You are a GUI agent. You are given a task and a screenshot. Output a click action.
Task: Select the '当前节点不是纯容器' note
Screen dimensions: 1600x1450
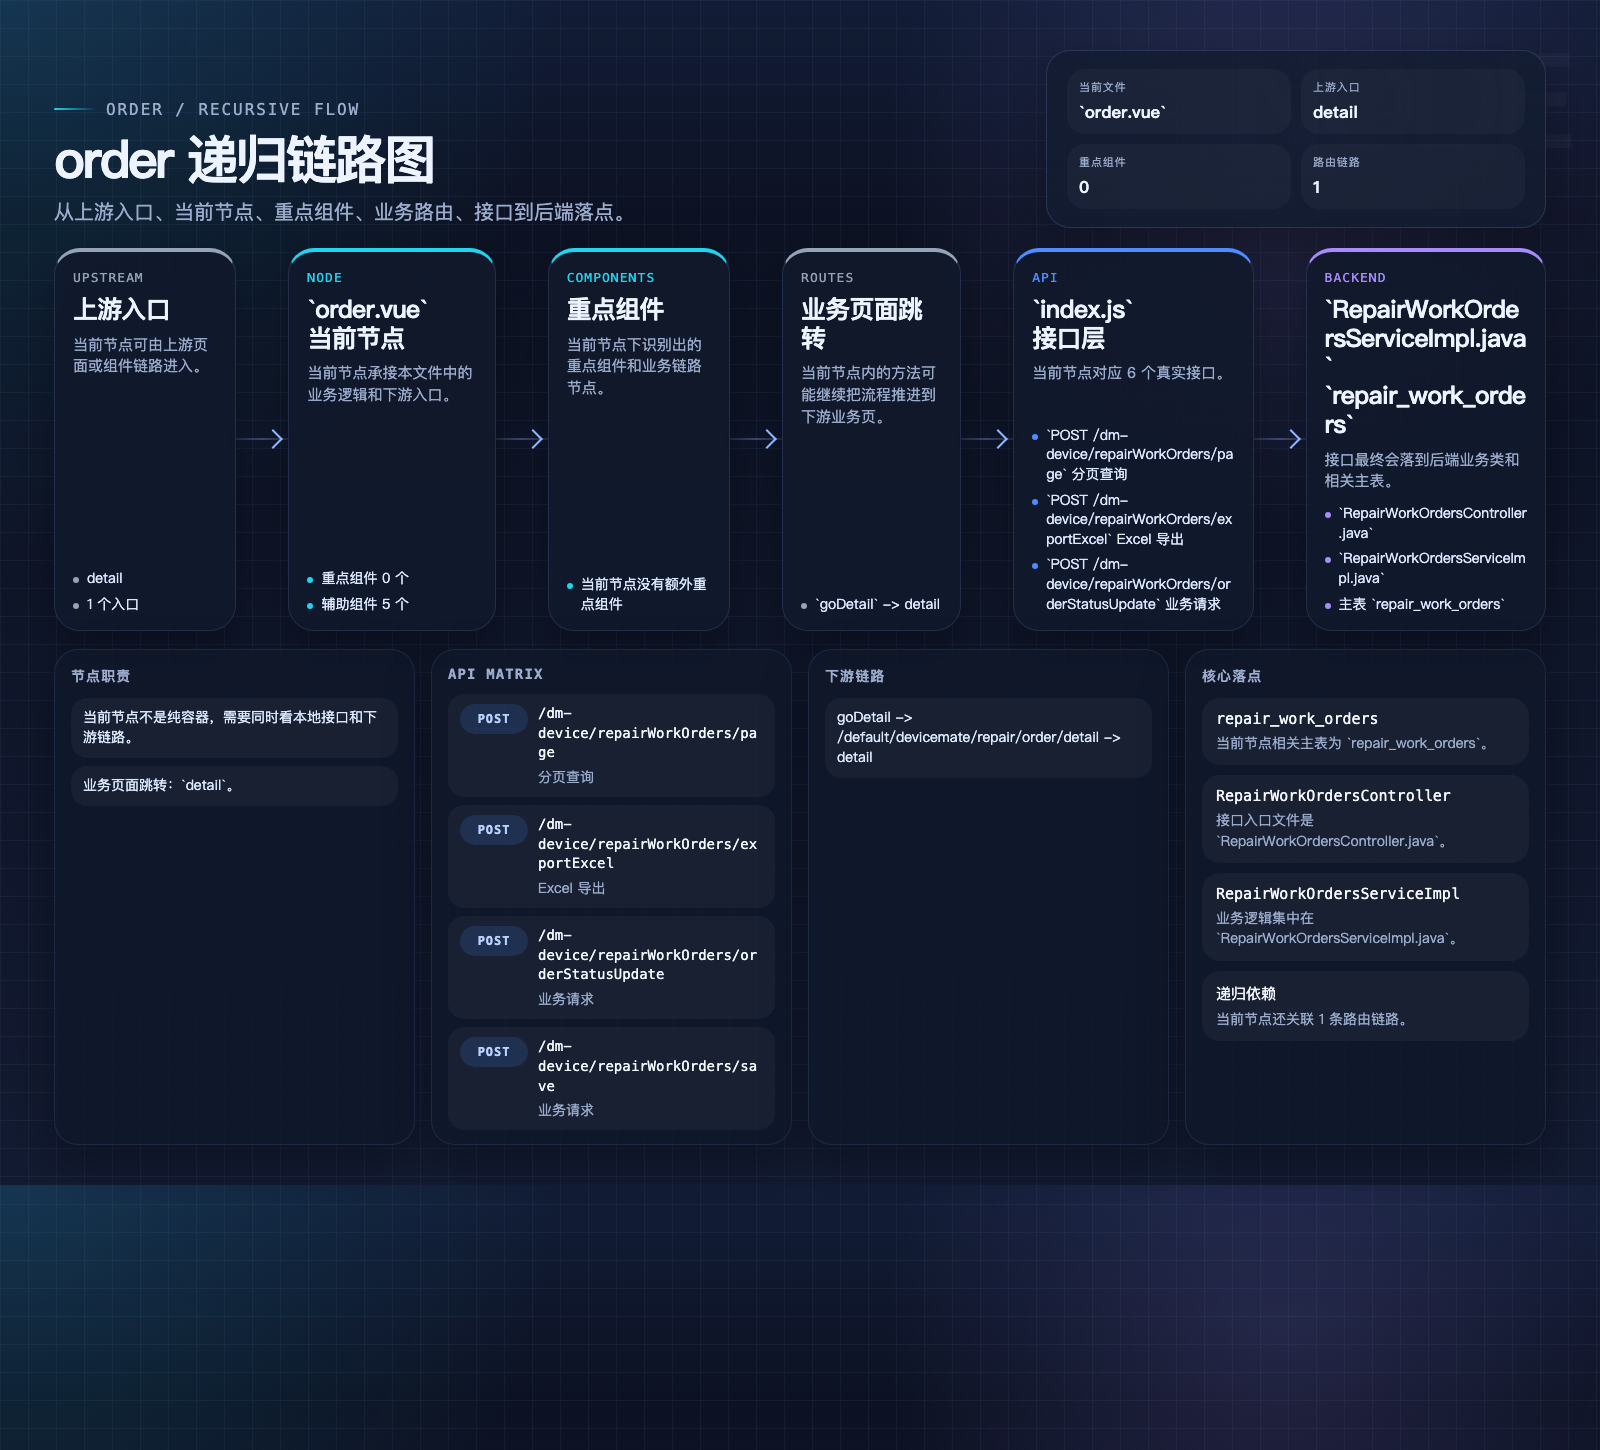click(234, 727)
